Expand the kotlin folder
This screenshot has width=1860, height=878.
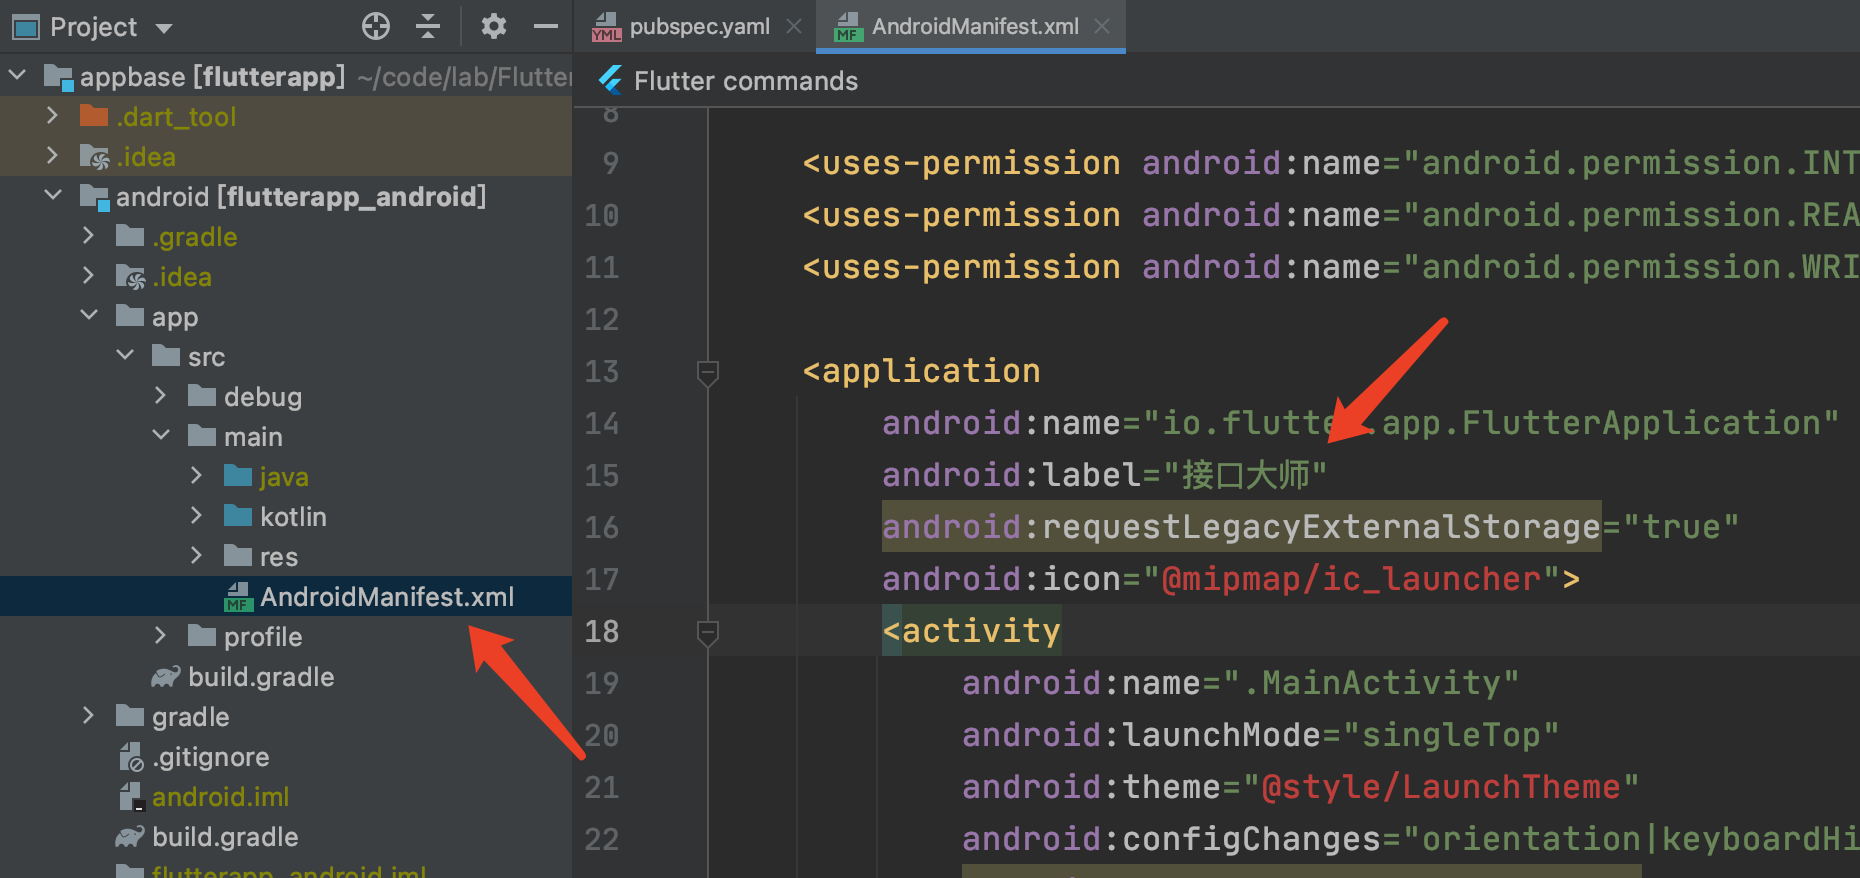[x=197, y=516]
